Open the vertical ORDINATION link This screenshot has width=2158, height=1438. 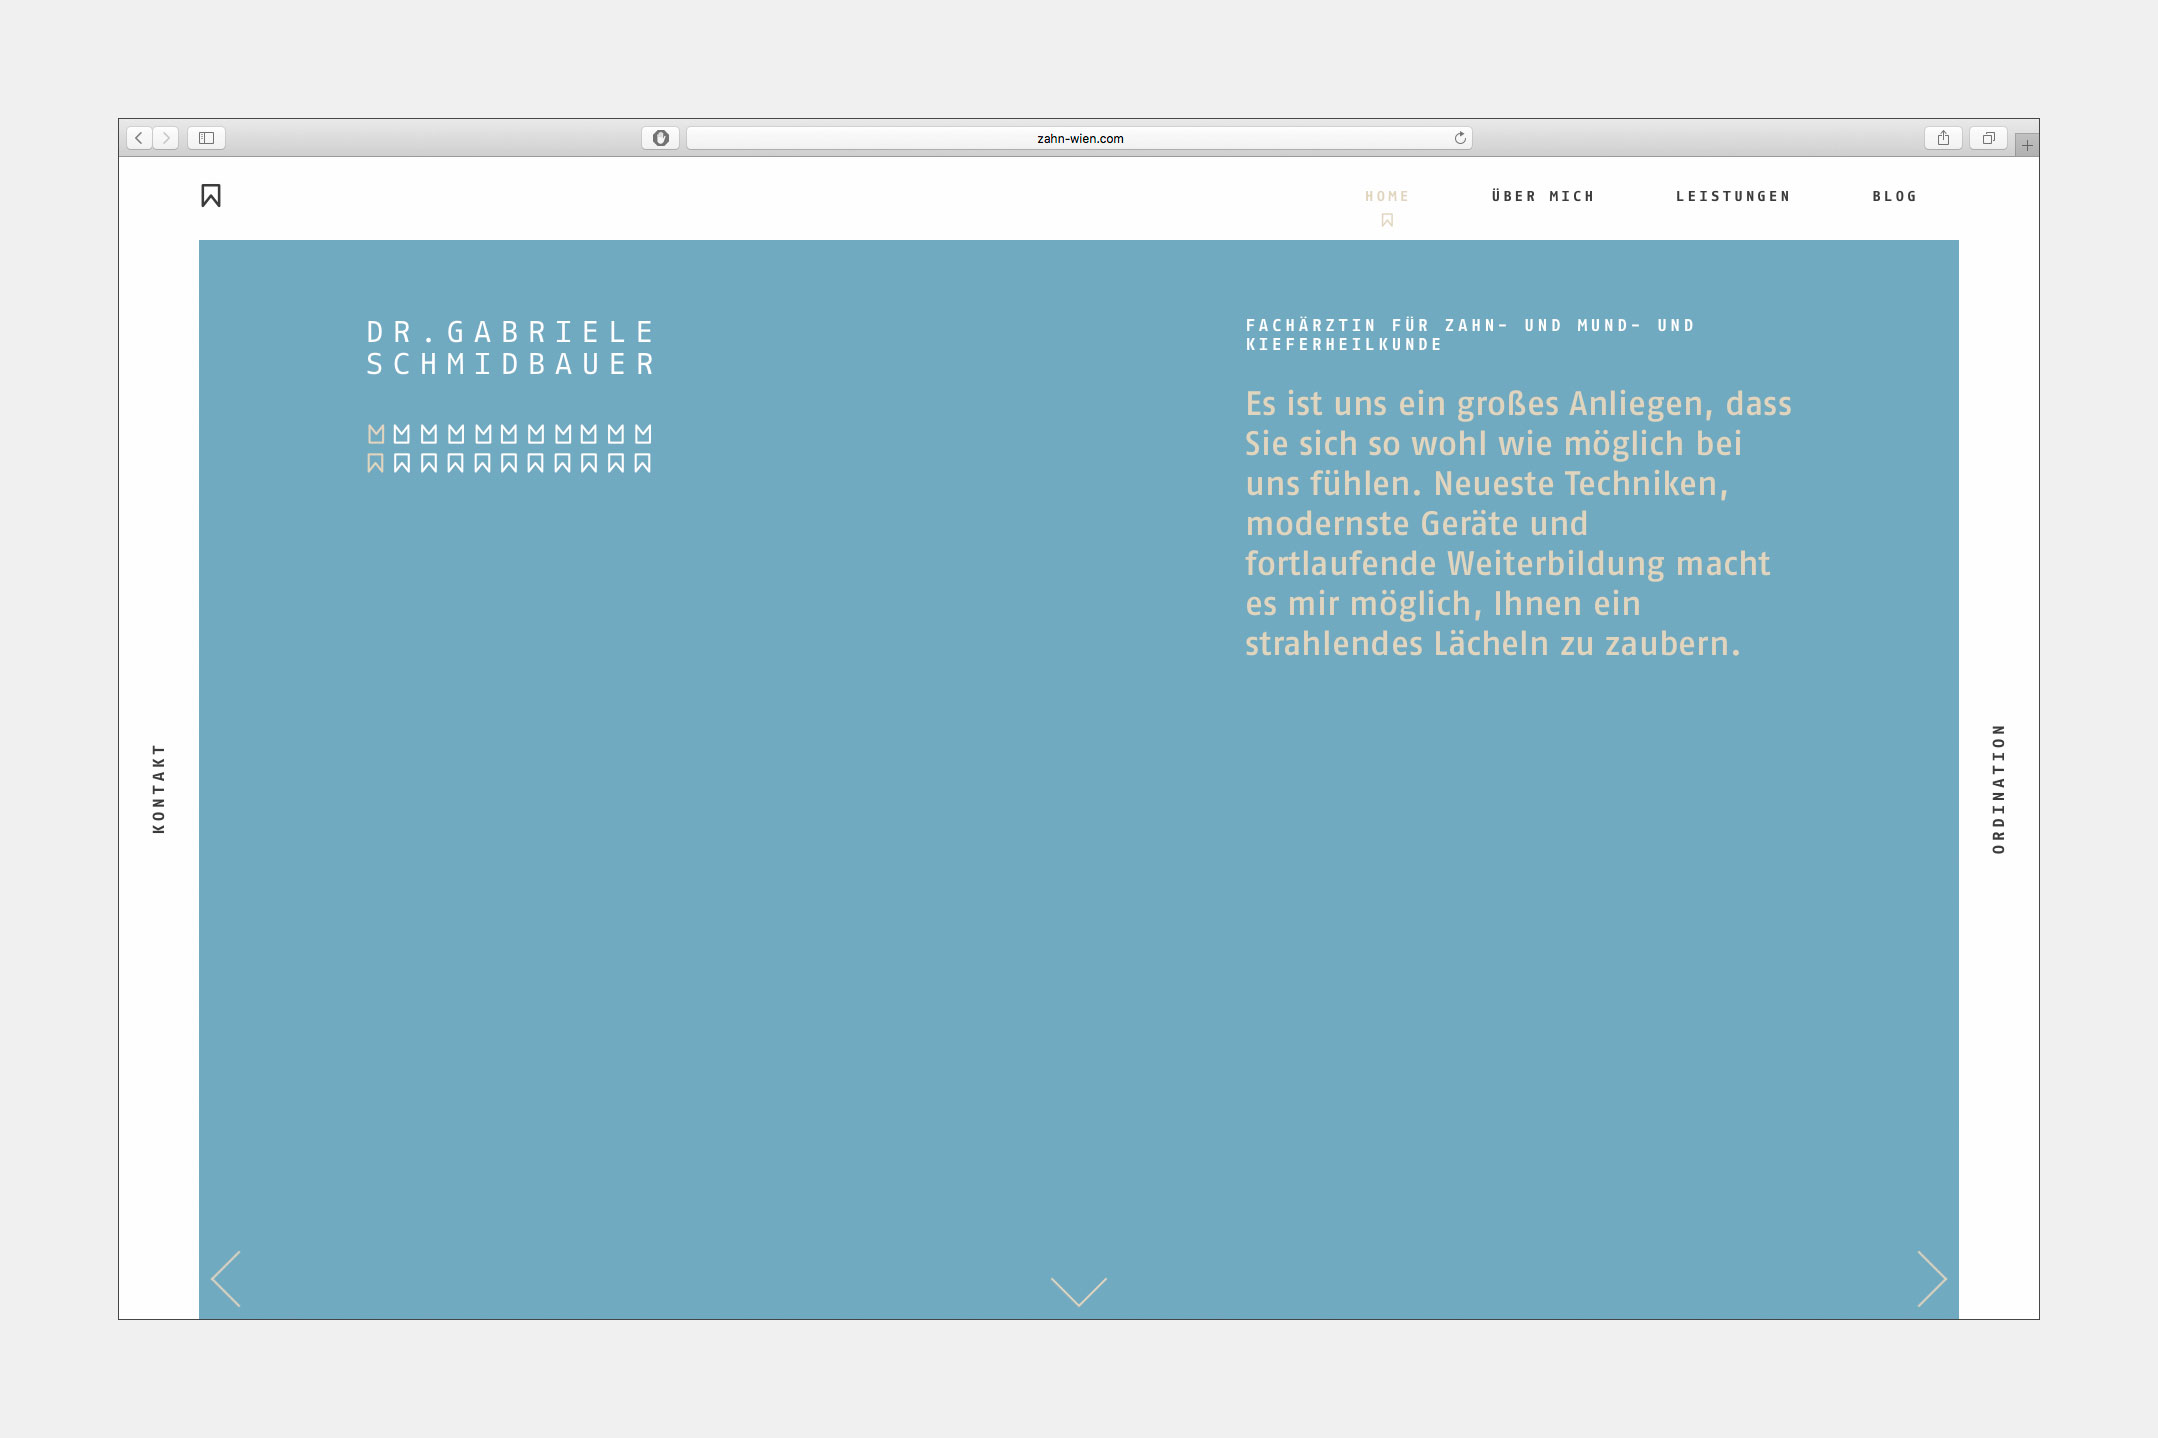click(x=1998, y=788)
